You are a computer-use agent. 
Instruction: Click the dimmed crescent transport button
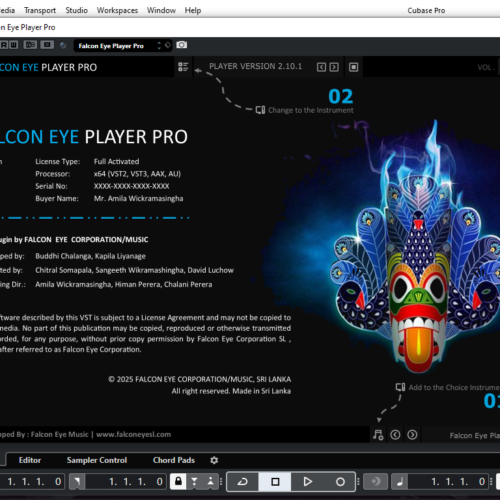point(375,481)
